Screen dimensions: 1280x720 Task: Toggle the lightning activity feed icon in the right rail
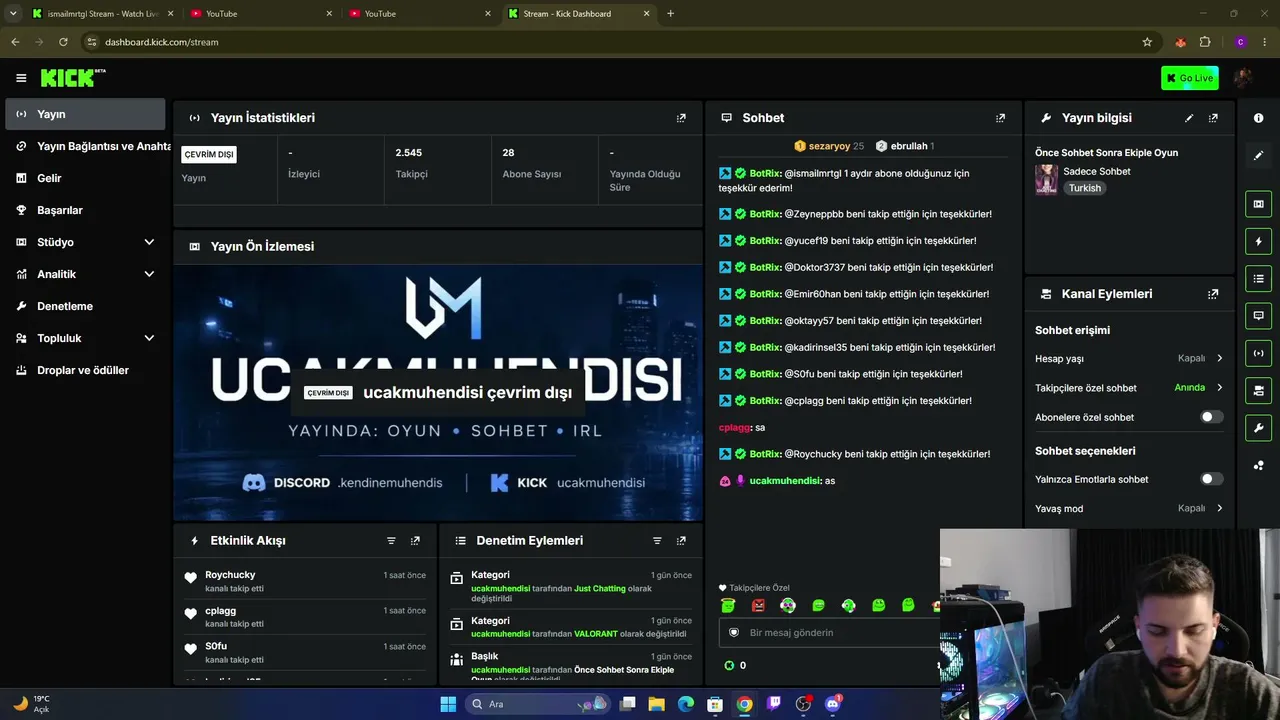tap(1258, 241)
